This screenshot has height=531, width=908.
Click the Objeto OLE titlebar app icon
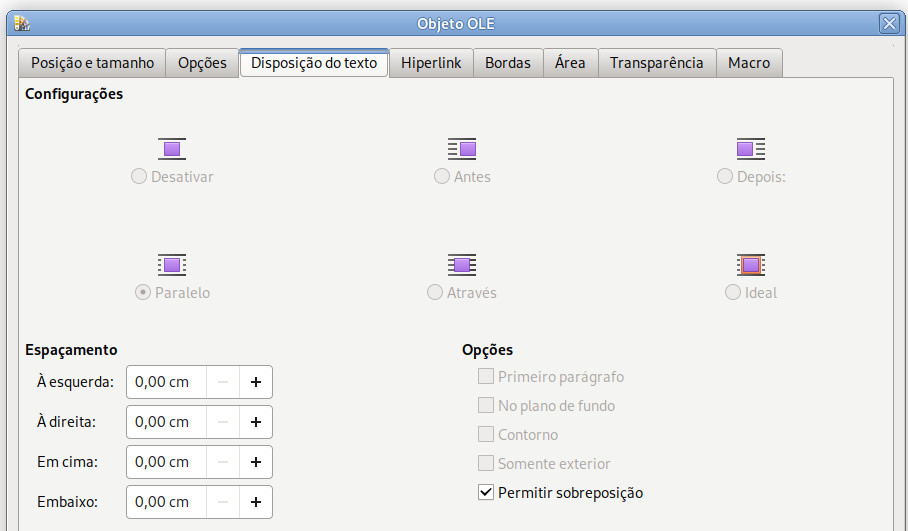(x=22, y=23)
